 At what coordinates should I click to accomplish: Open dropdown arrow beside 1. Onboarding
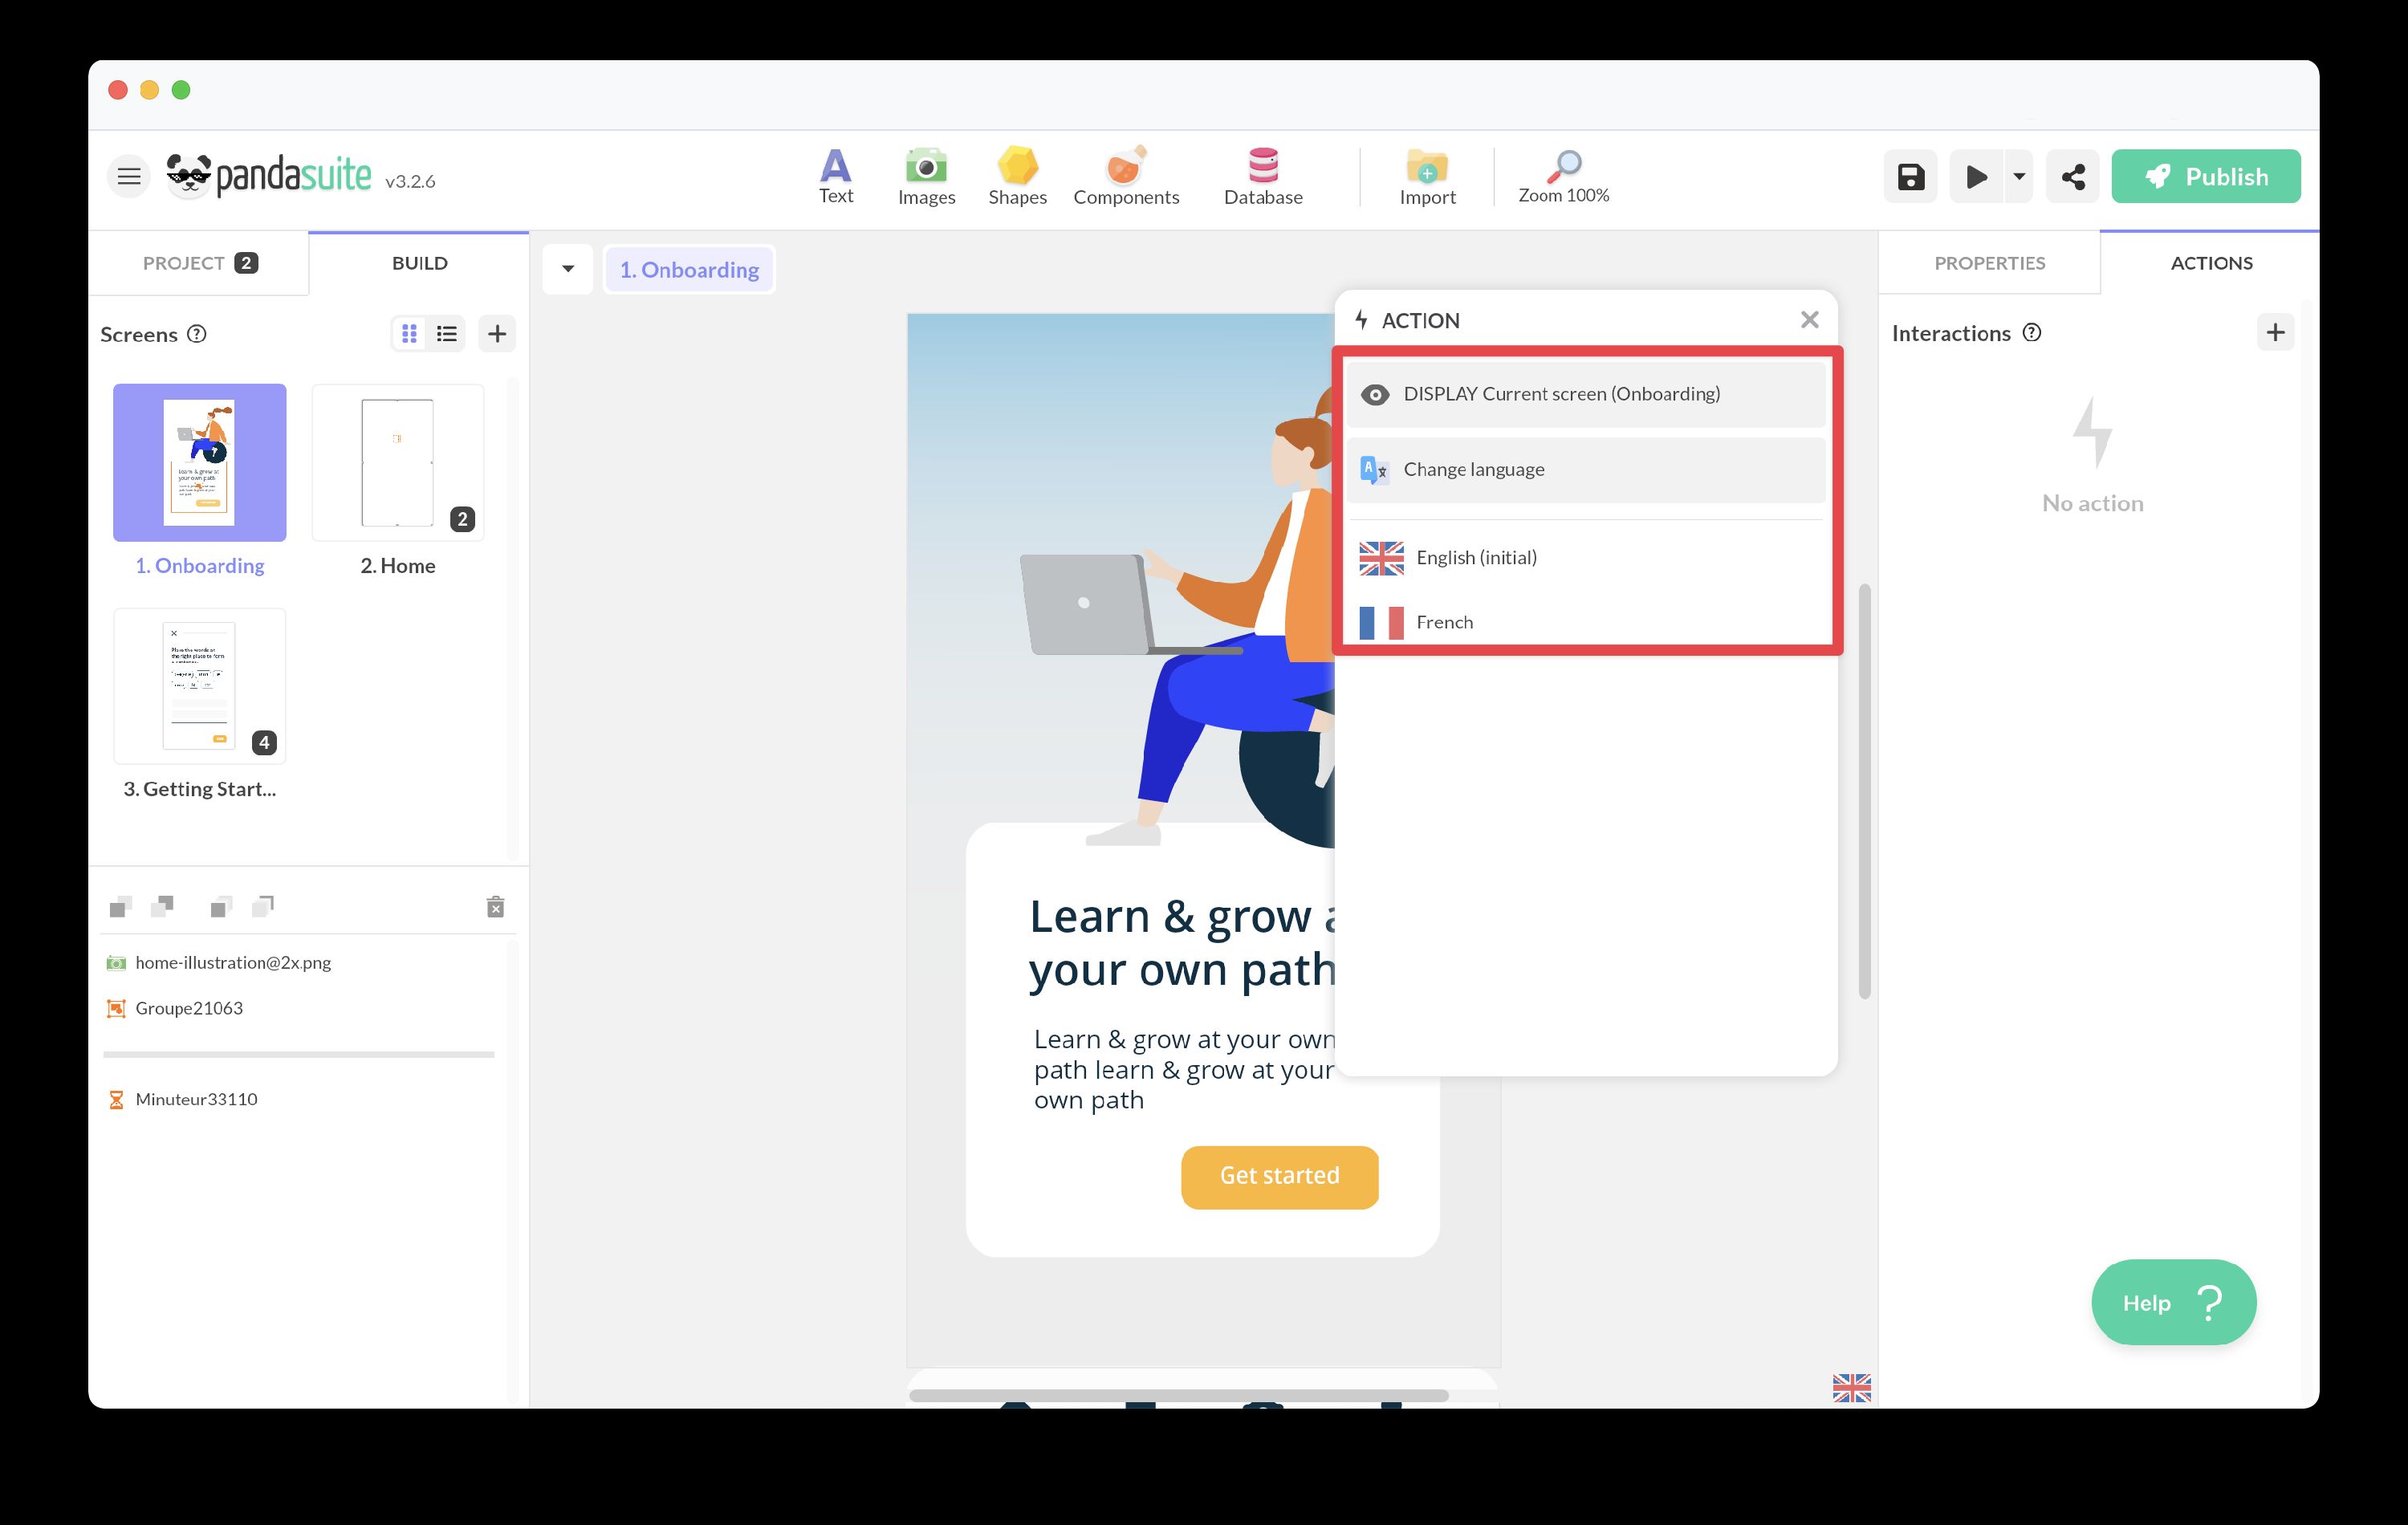click(568, 269)
